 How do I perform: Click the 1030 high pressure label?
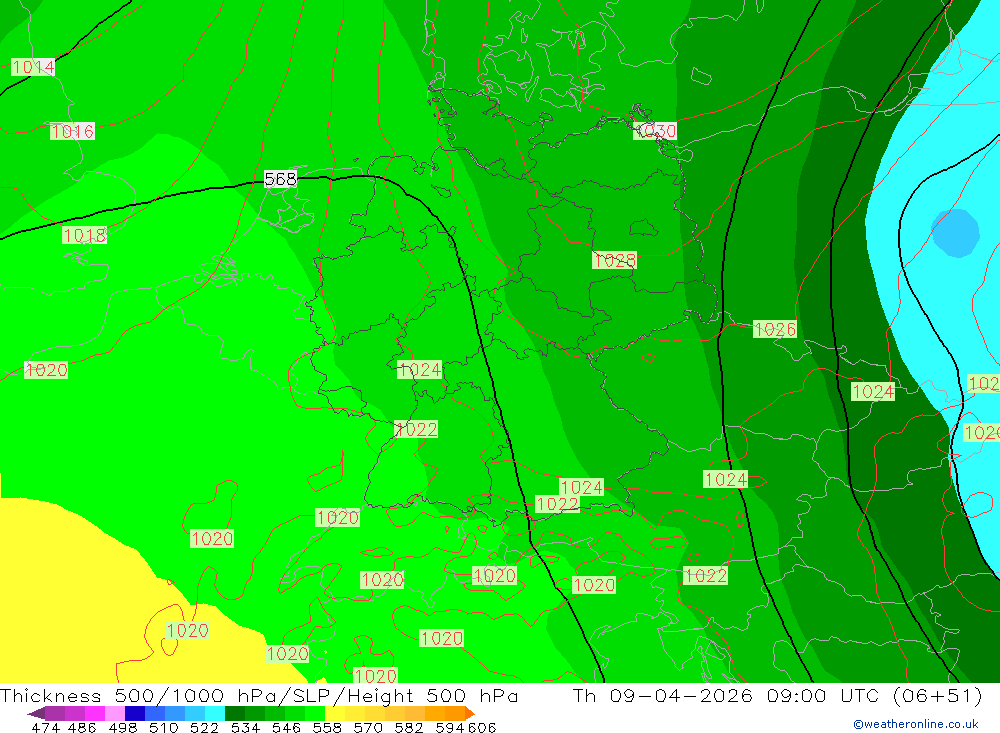(655, 131)
